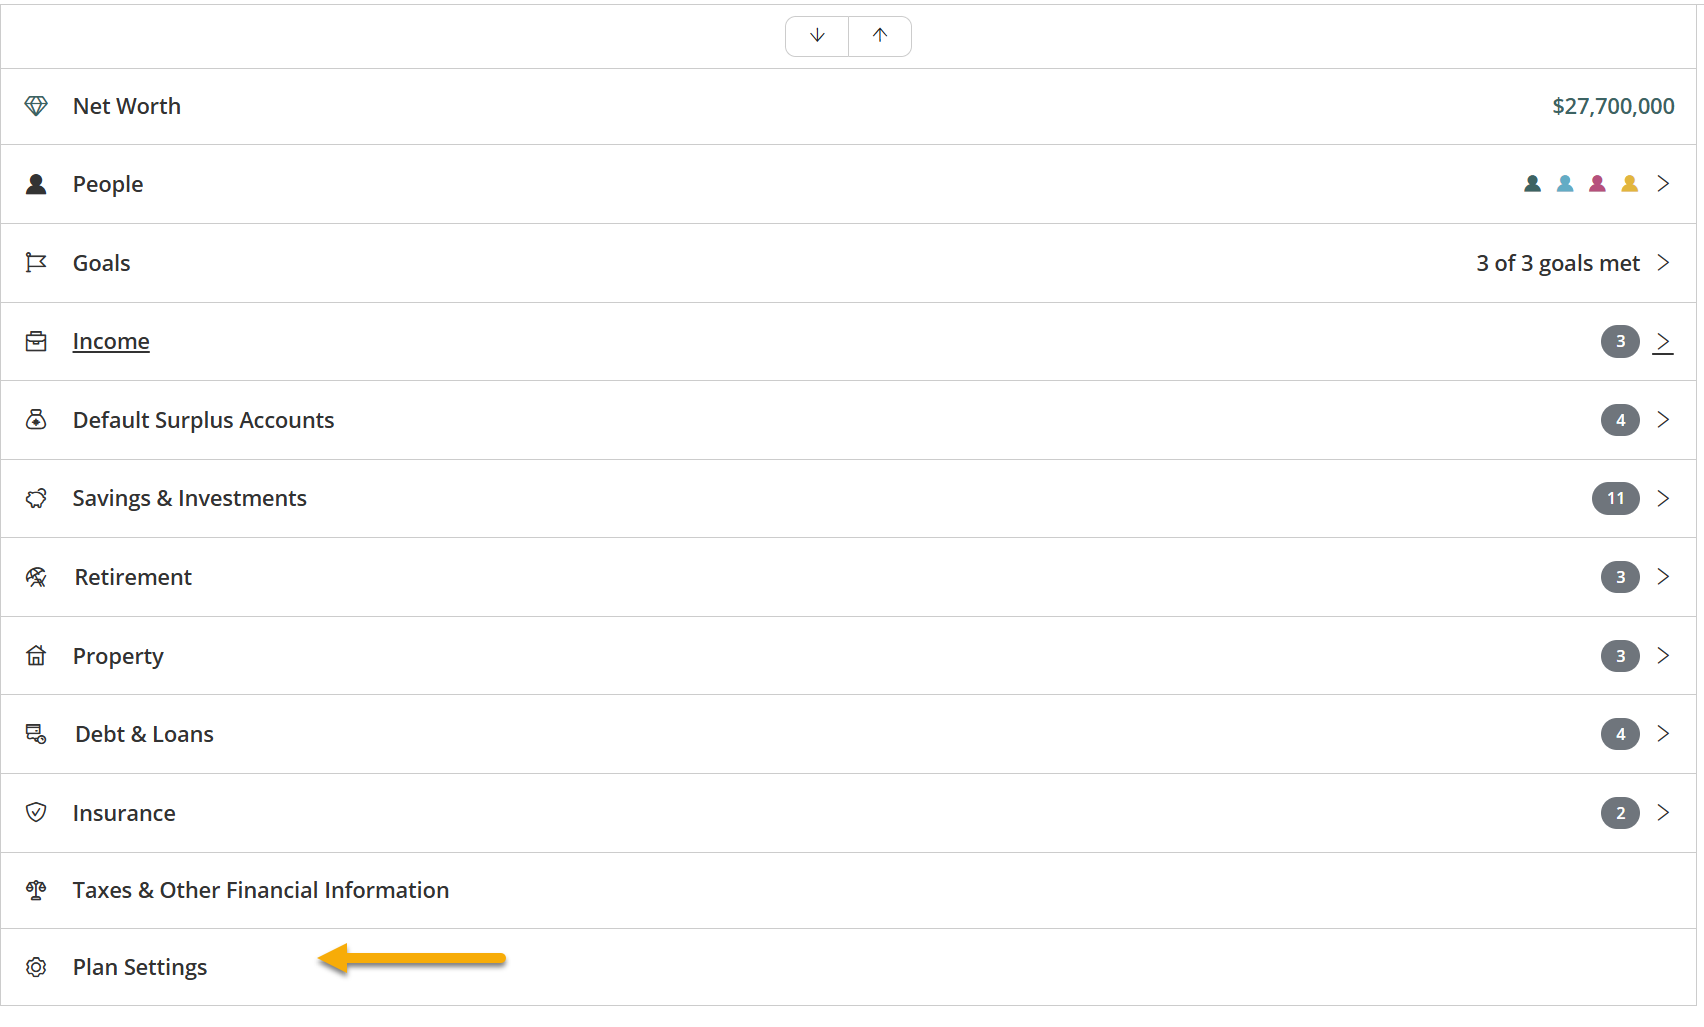
Task: Open the Income link
Action: click(111, 341)
